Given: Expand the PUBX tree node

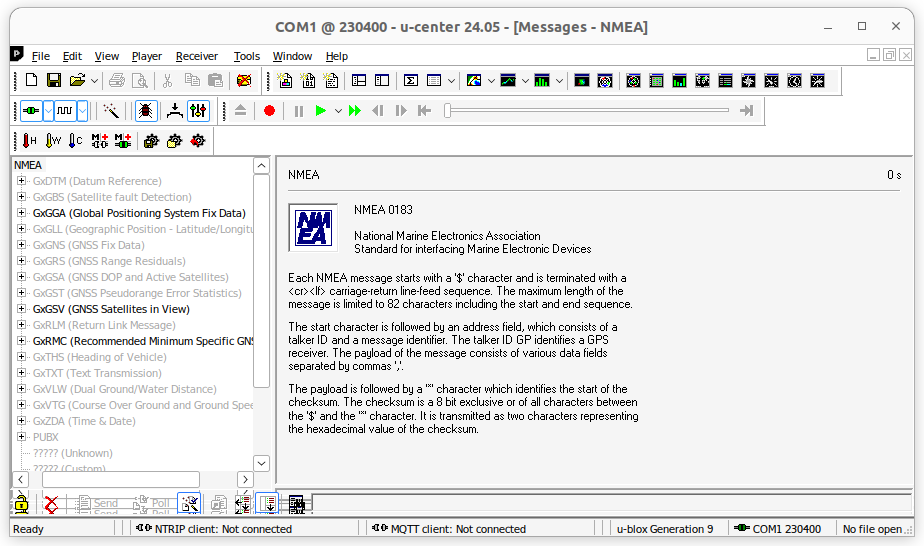Looking at the screenshot, I should tap(21, 436).
